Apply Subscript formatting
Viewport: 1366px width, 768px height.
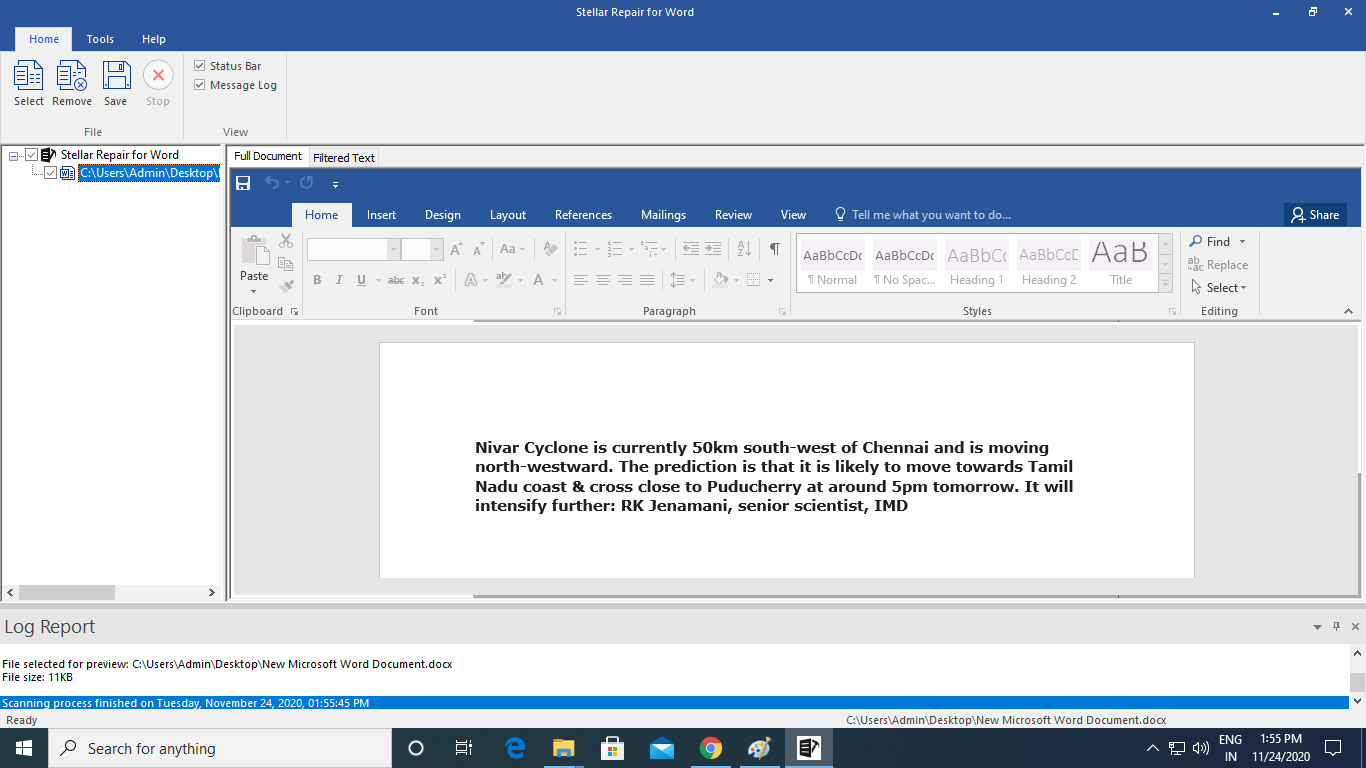(418, 280)
